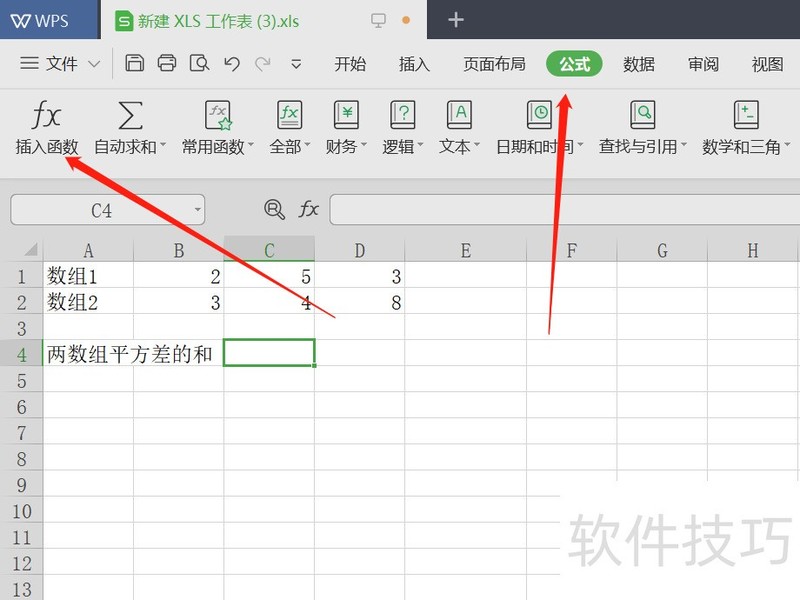Click the Print icon in quick toolbar
The image size is (800, 600).
[x=167, y=64]
